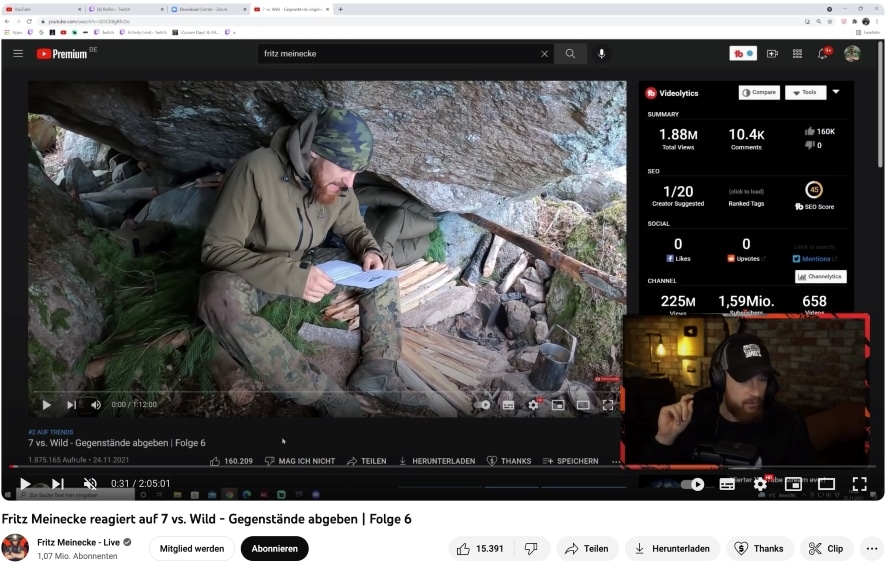The height and width of the screenshot is (569, 888).
Task: Click the Abonnieren button
Action: 274,548
